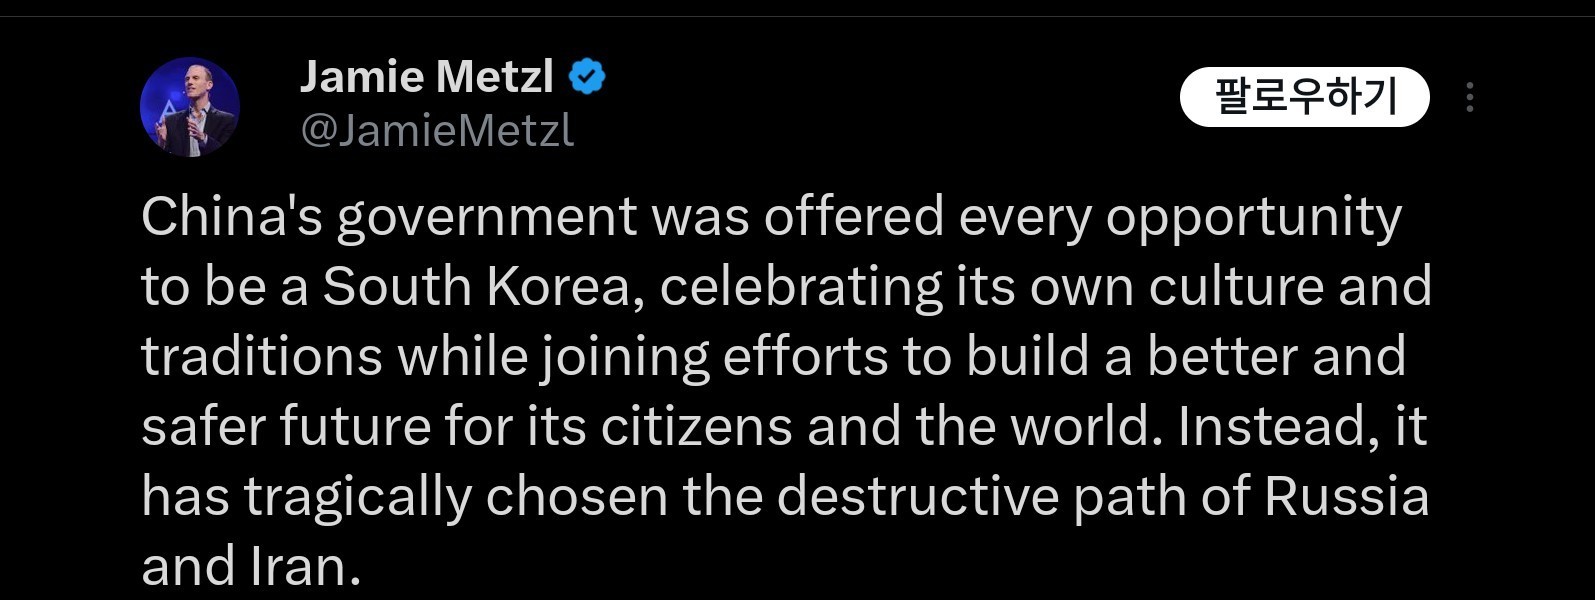Click the word "traditions" in the tweet
Screen dimensions: 1595x600
click(x=262, y=357)
